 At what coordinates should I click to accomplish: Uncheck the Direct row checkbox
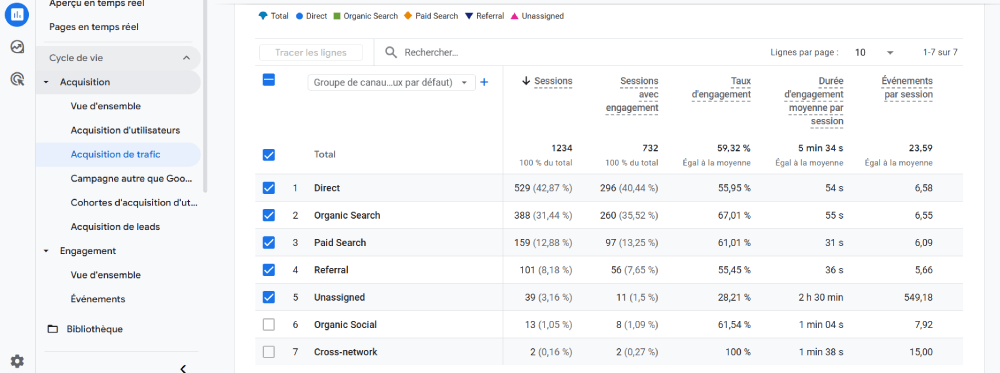coord(269,188)
